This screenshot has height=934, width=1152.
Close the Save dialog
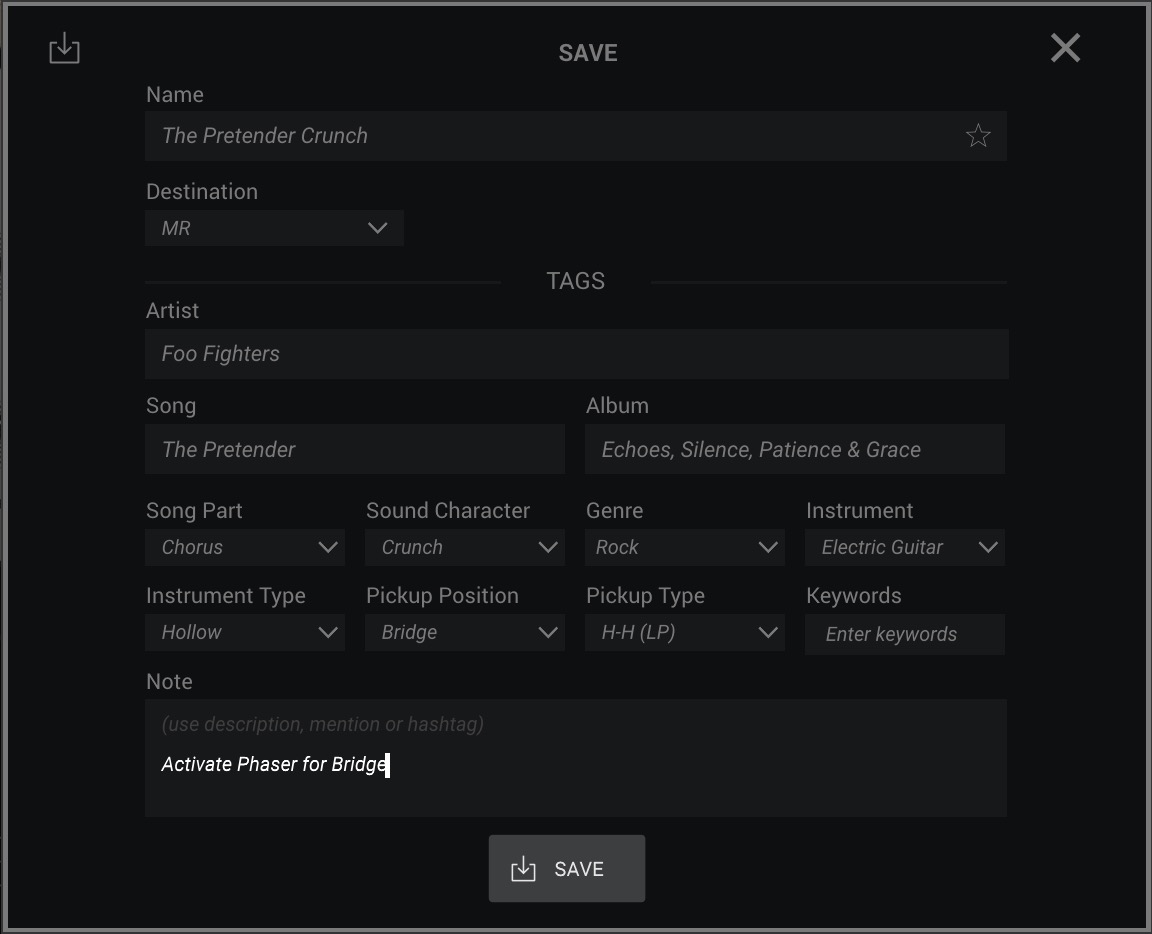(1065, 49)
